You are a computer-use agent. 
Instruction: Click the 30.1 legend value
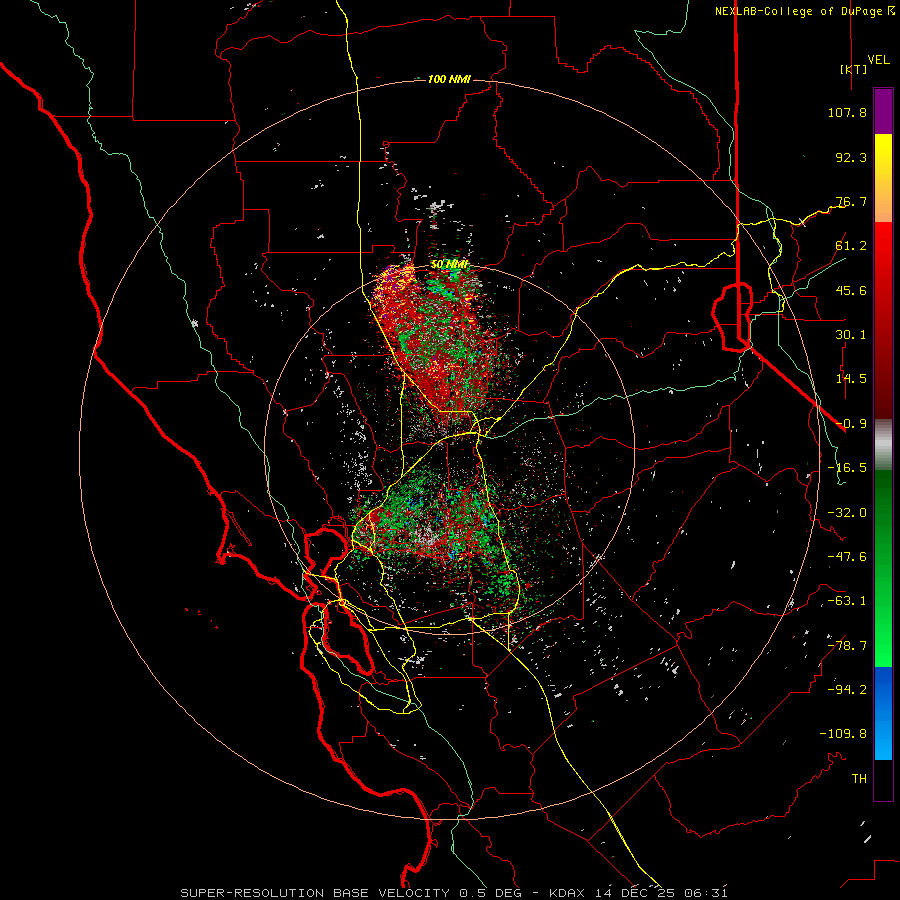point(851,335)
